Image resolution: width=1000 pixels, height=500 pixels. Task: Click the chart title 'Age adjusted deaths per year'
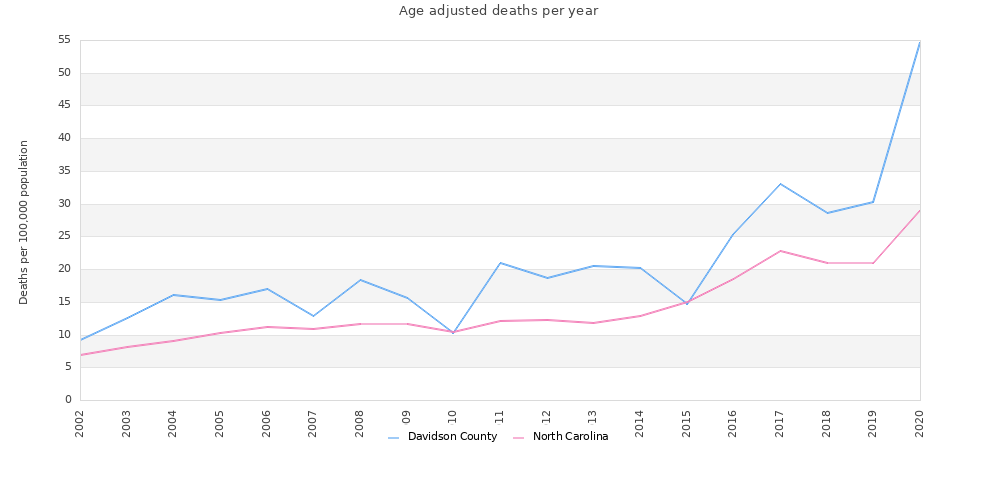coord(498,11)
